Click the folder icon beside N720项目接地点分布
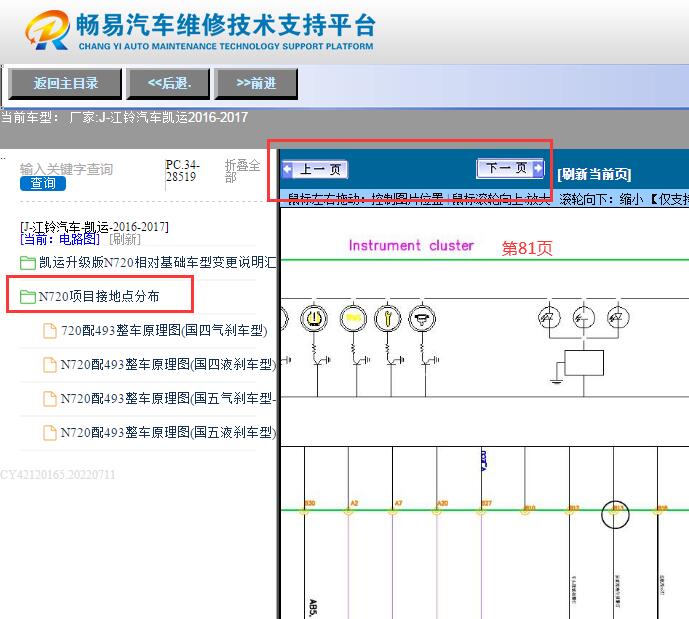 point(28,297)
